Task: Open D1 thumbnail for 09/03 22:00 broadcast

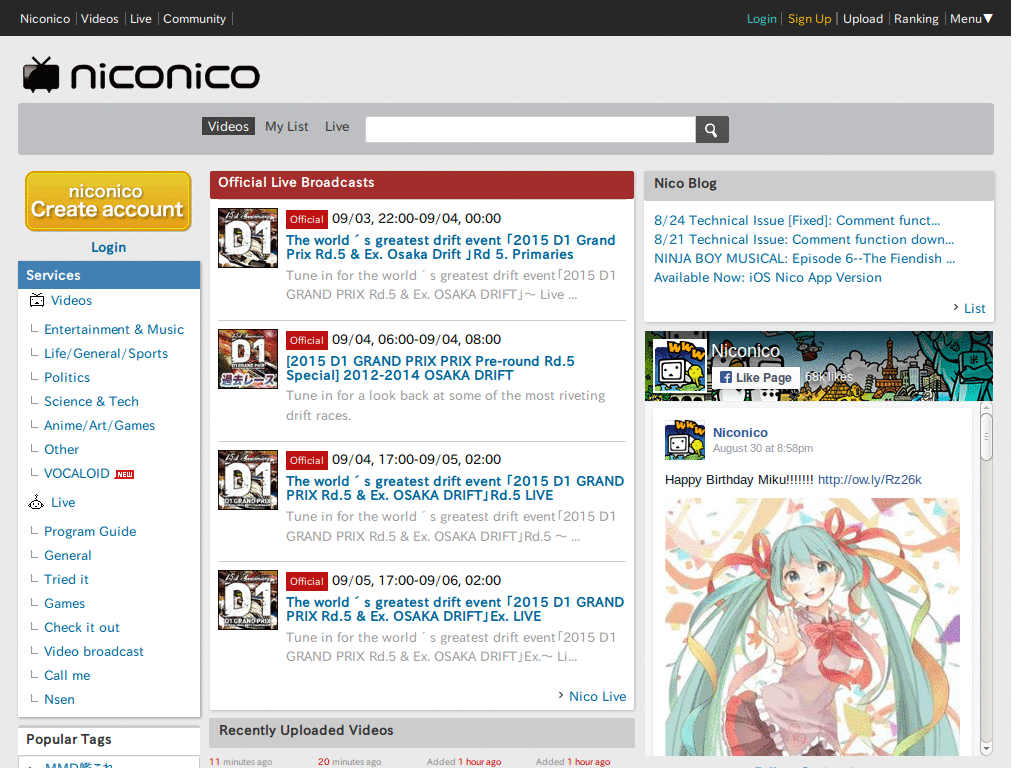Action: click(x=248, y=238)
